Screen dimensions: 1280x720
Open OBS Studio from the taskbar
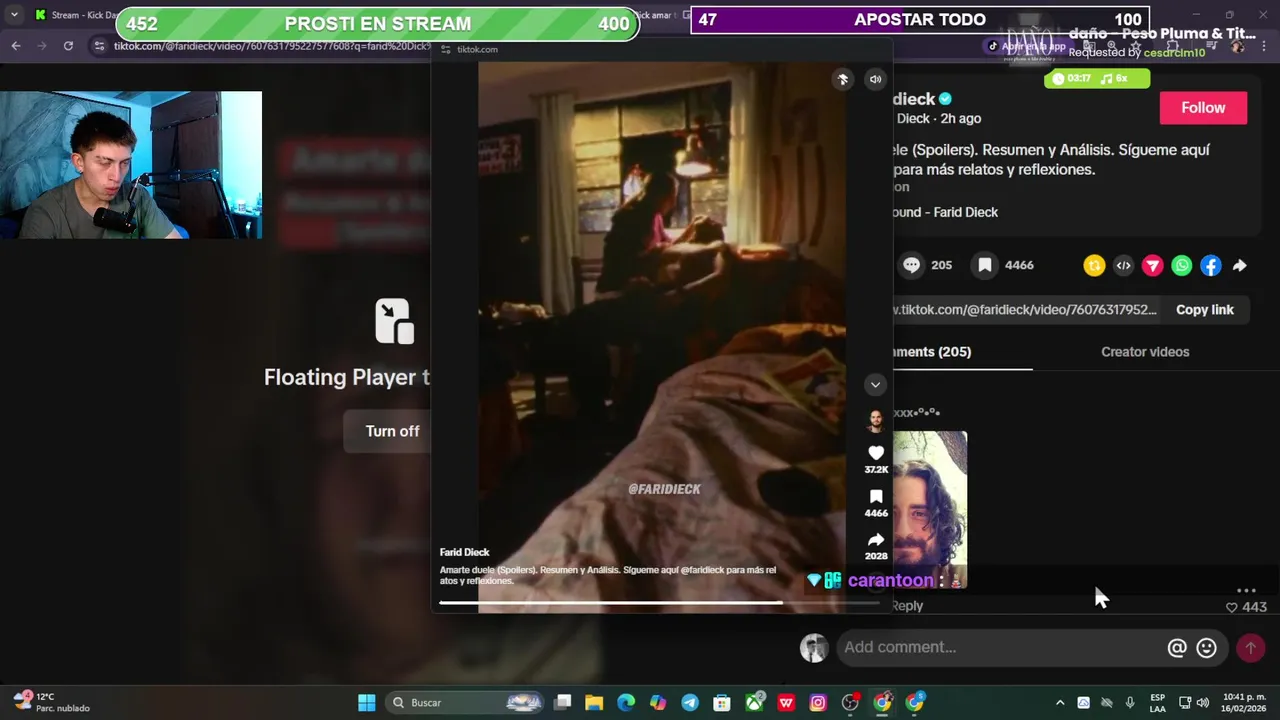point(850,703)
